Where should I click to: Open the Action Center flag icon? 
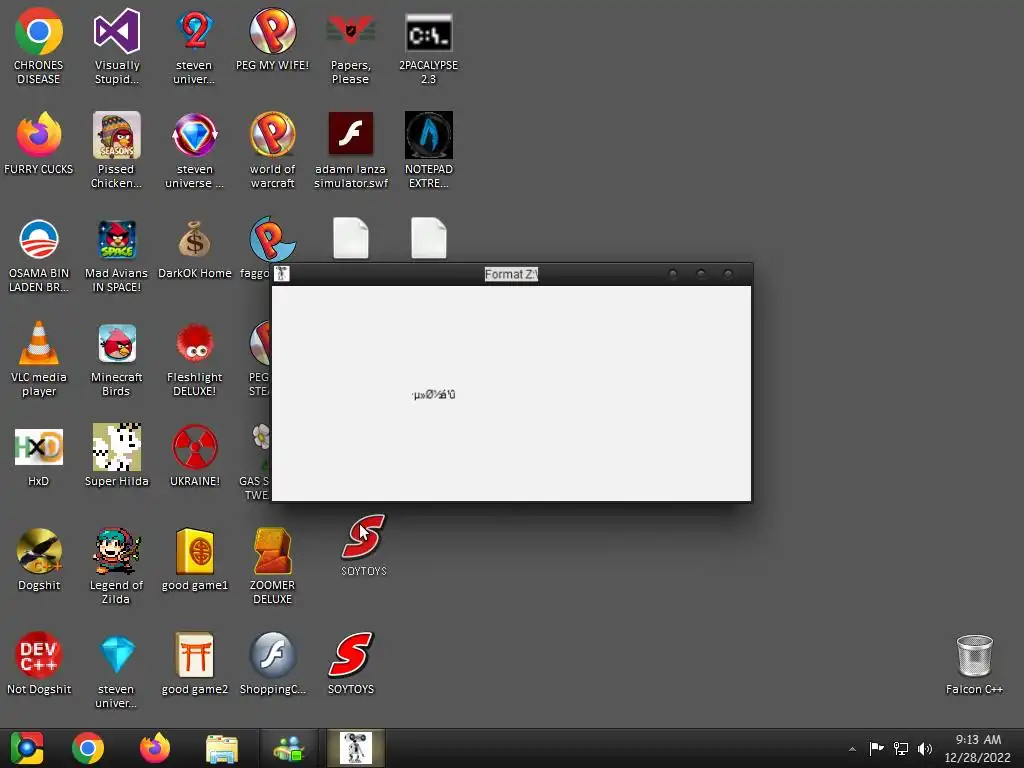click(x=876, y=748)
